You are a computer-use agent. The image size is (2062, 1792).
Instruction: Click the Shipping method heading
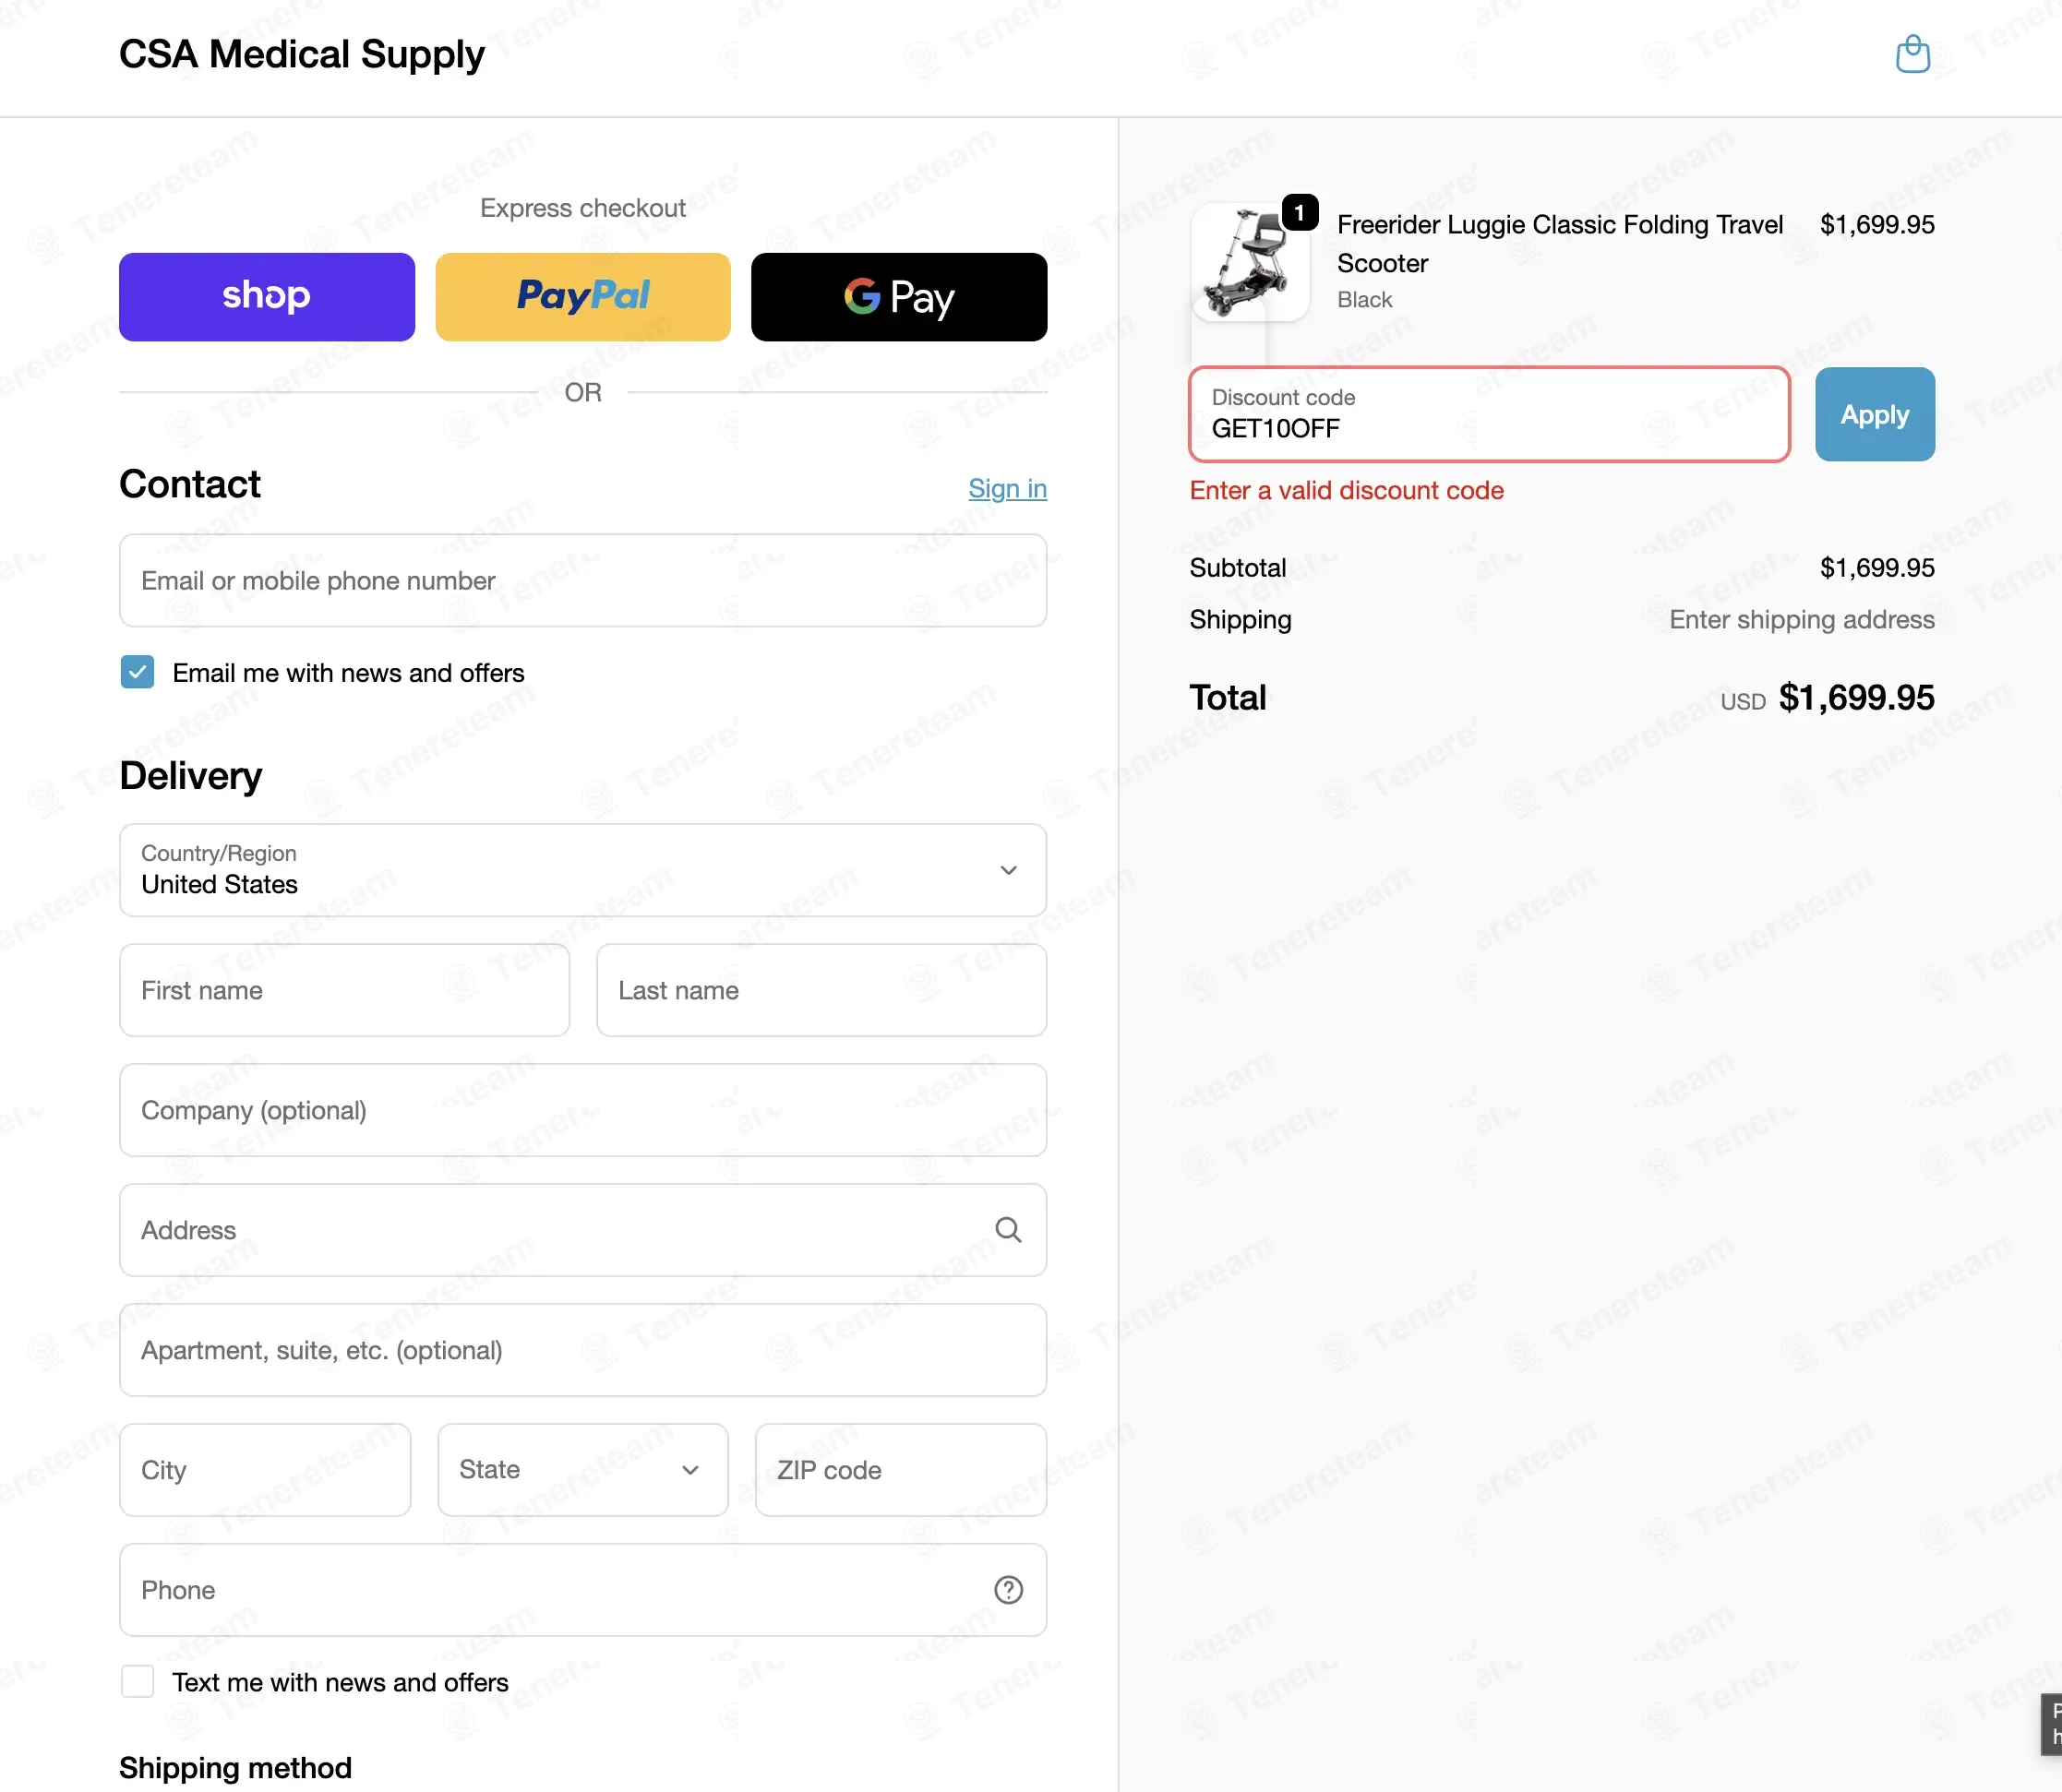(x=235, y=1767)
